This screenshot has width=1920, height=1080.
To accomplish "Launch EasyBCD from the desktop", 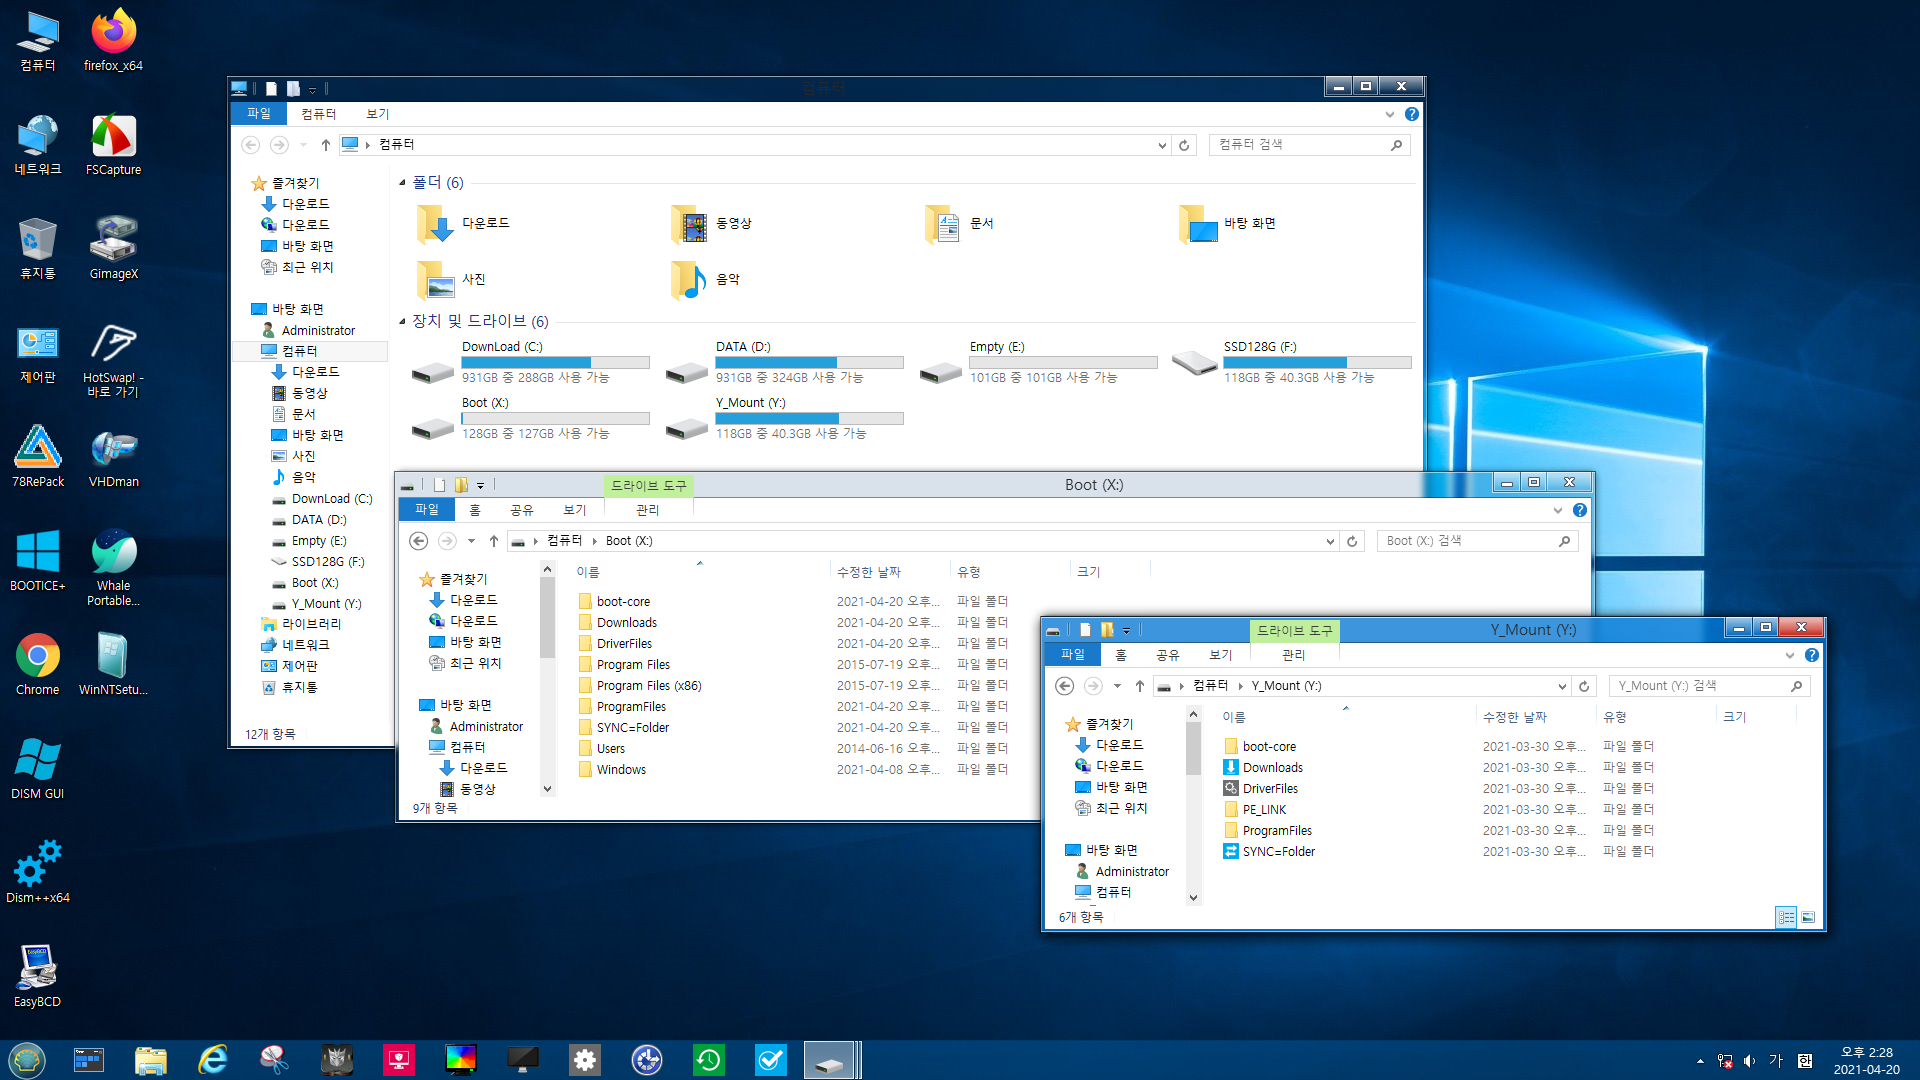I will point(38,976).
